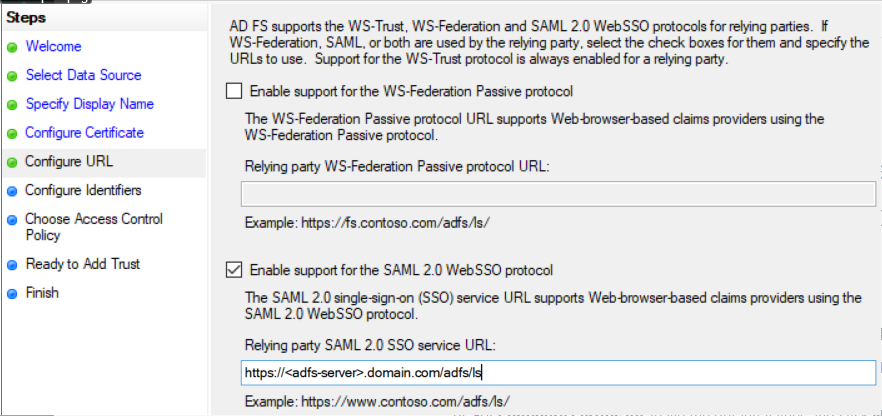
Task: Click green bullet beside Specify Display Name
Action: (x=12, y=105)
